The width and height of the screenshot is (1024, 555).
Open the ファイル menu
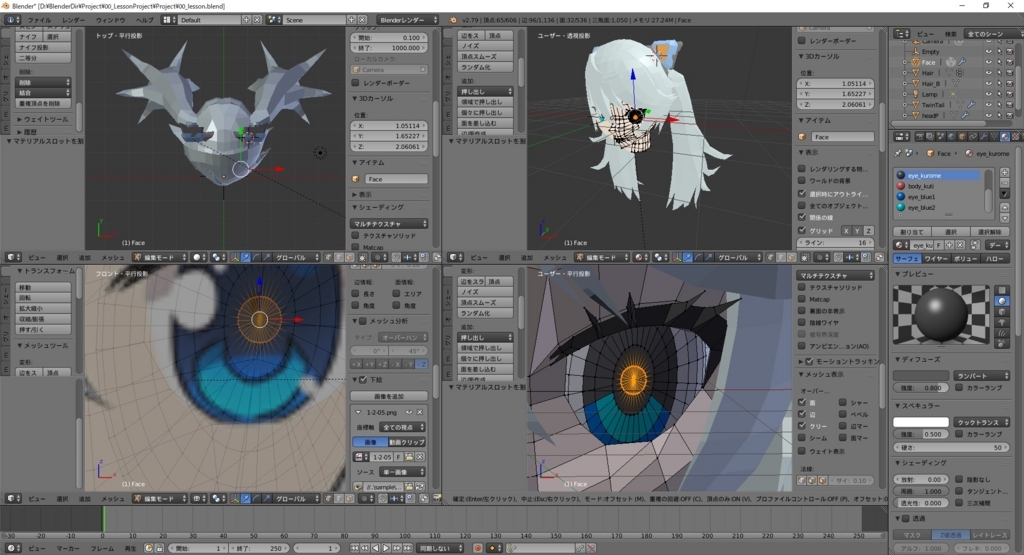point(39,20)
